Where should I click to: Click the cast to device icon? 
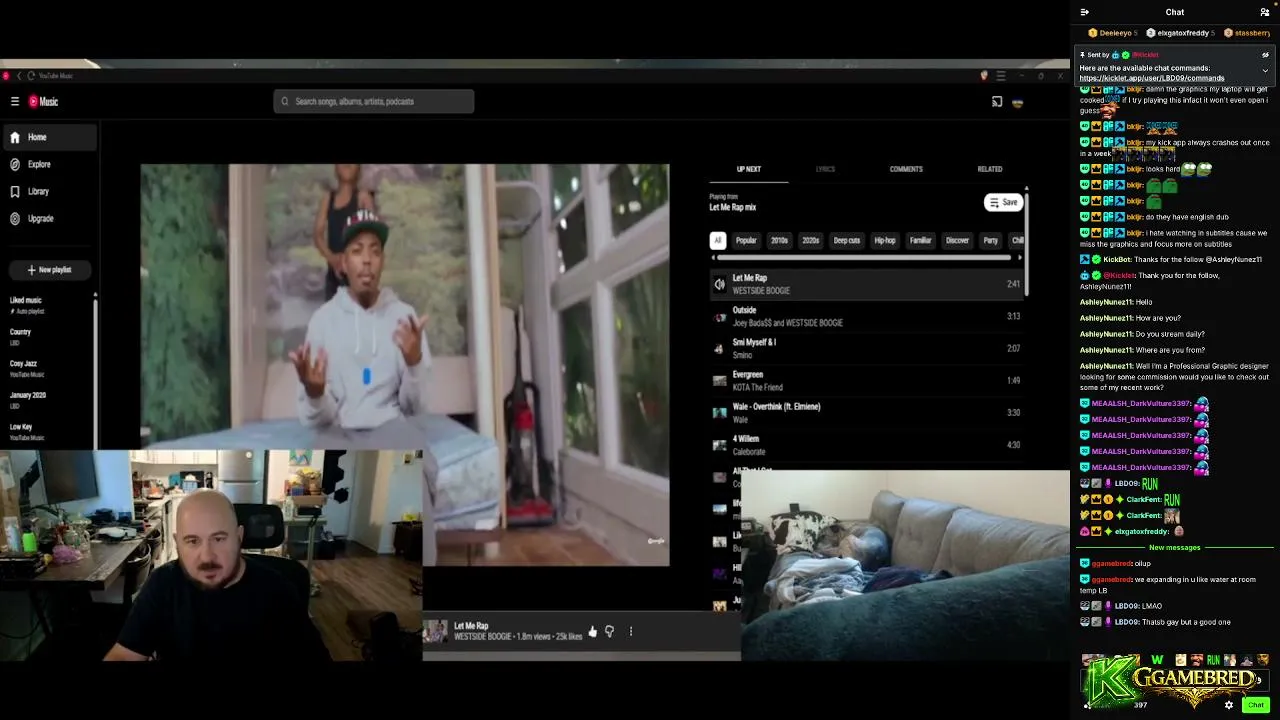[997, 101]
